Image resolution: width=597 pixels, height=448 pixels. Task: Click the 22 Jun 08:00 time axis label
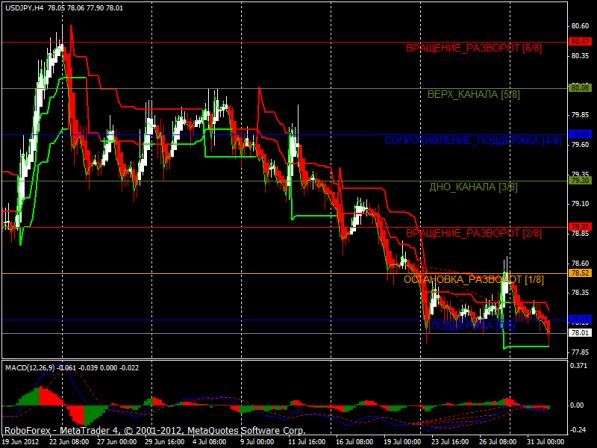point(69,442)
